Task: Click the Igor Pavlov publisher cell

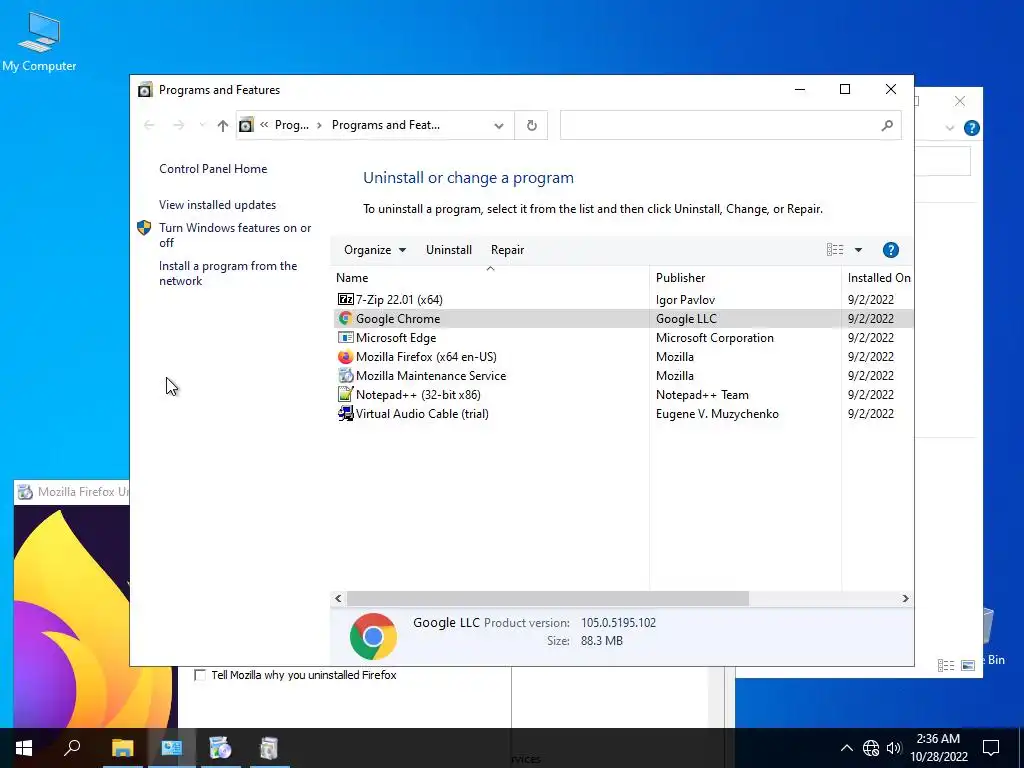Action: pos(685,300)
